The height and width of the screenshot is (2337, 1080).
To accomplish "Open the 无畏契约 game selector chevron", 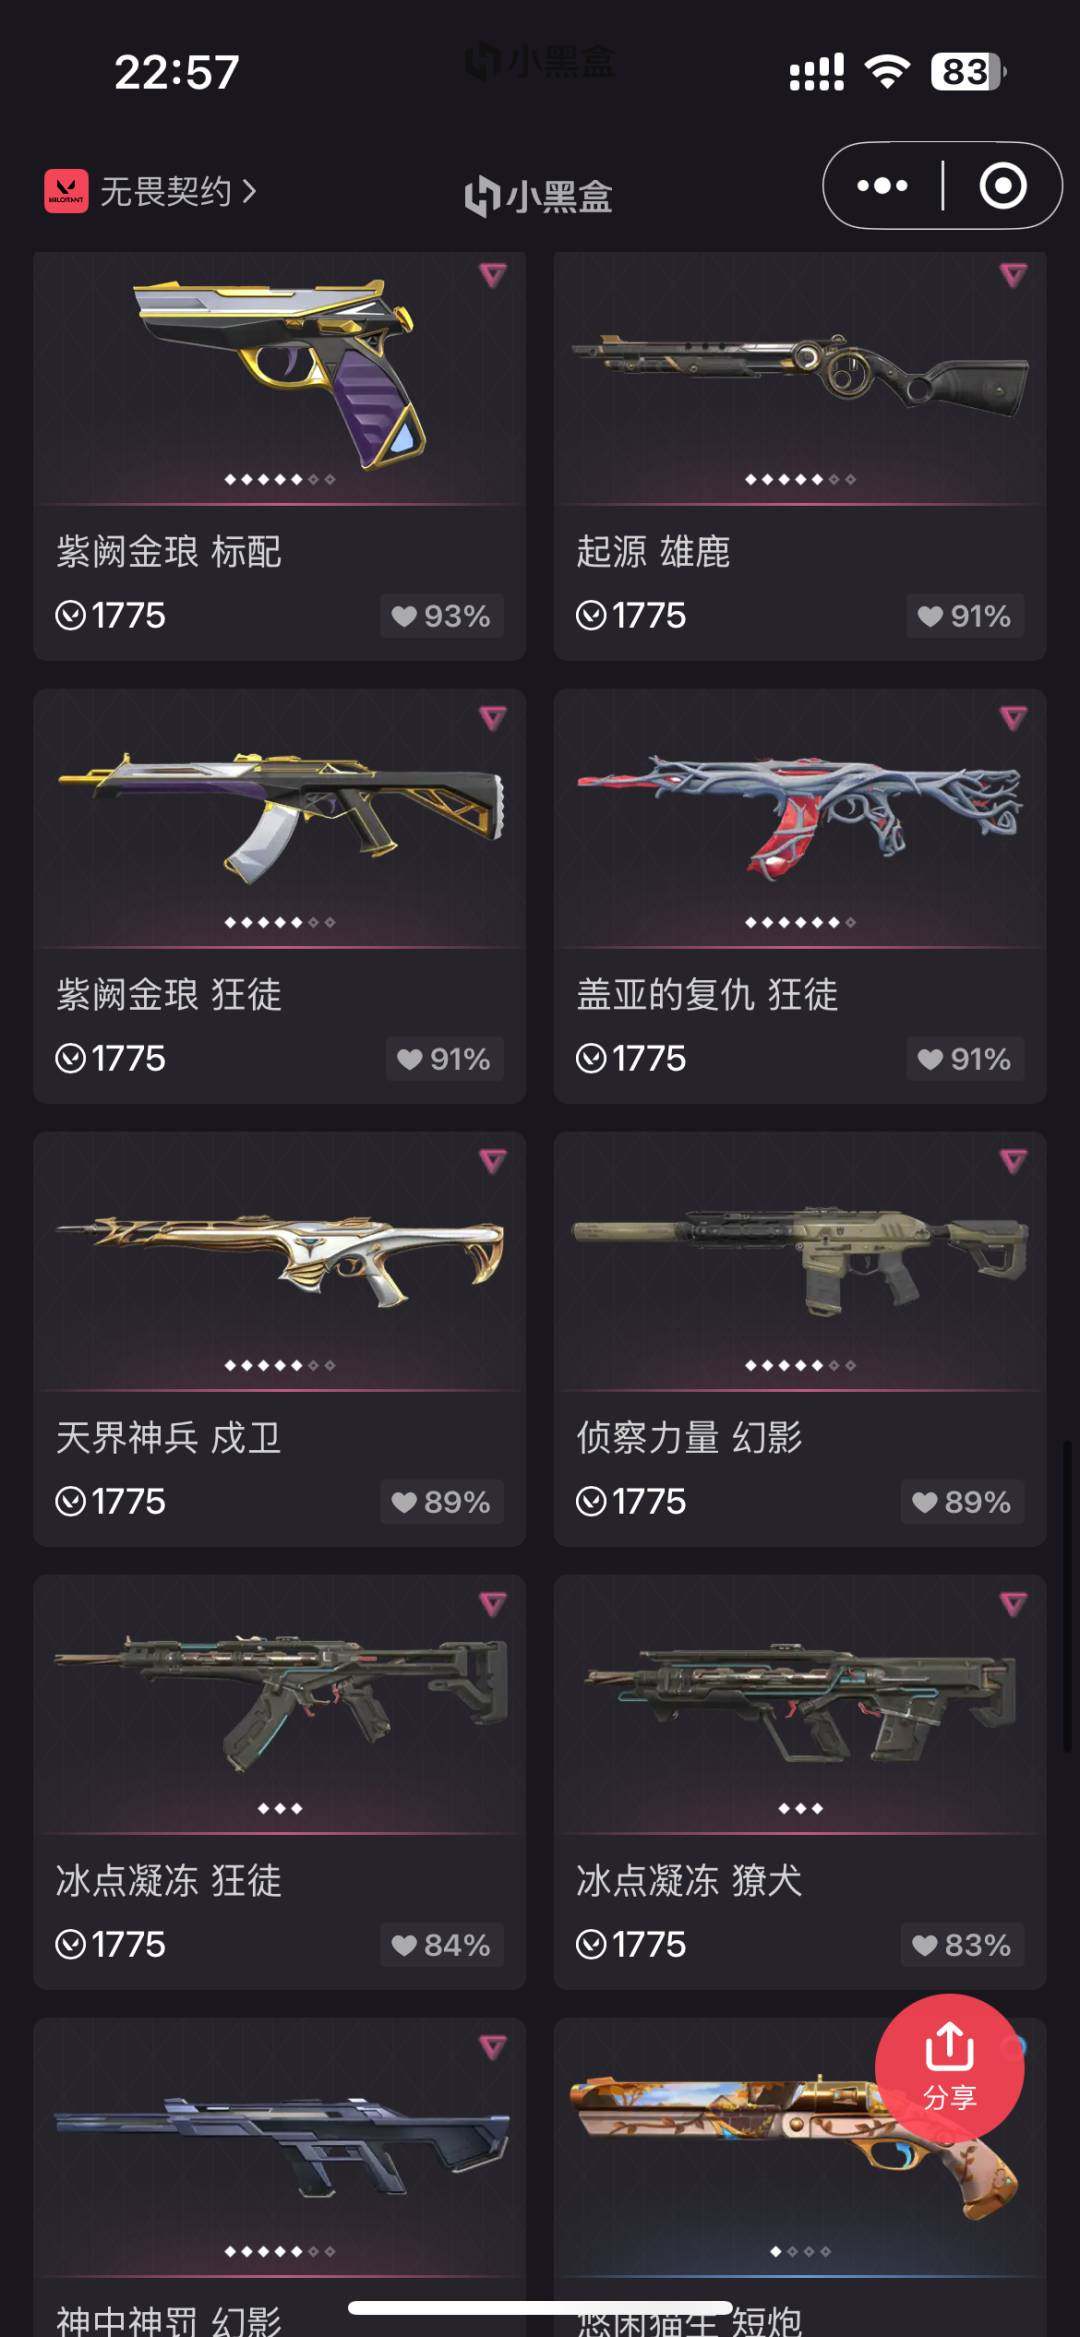I will point(249,190).
